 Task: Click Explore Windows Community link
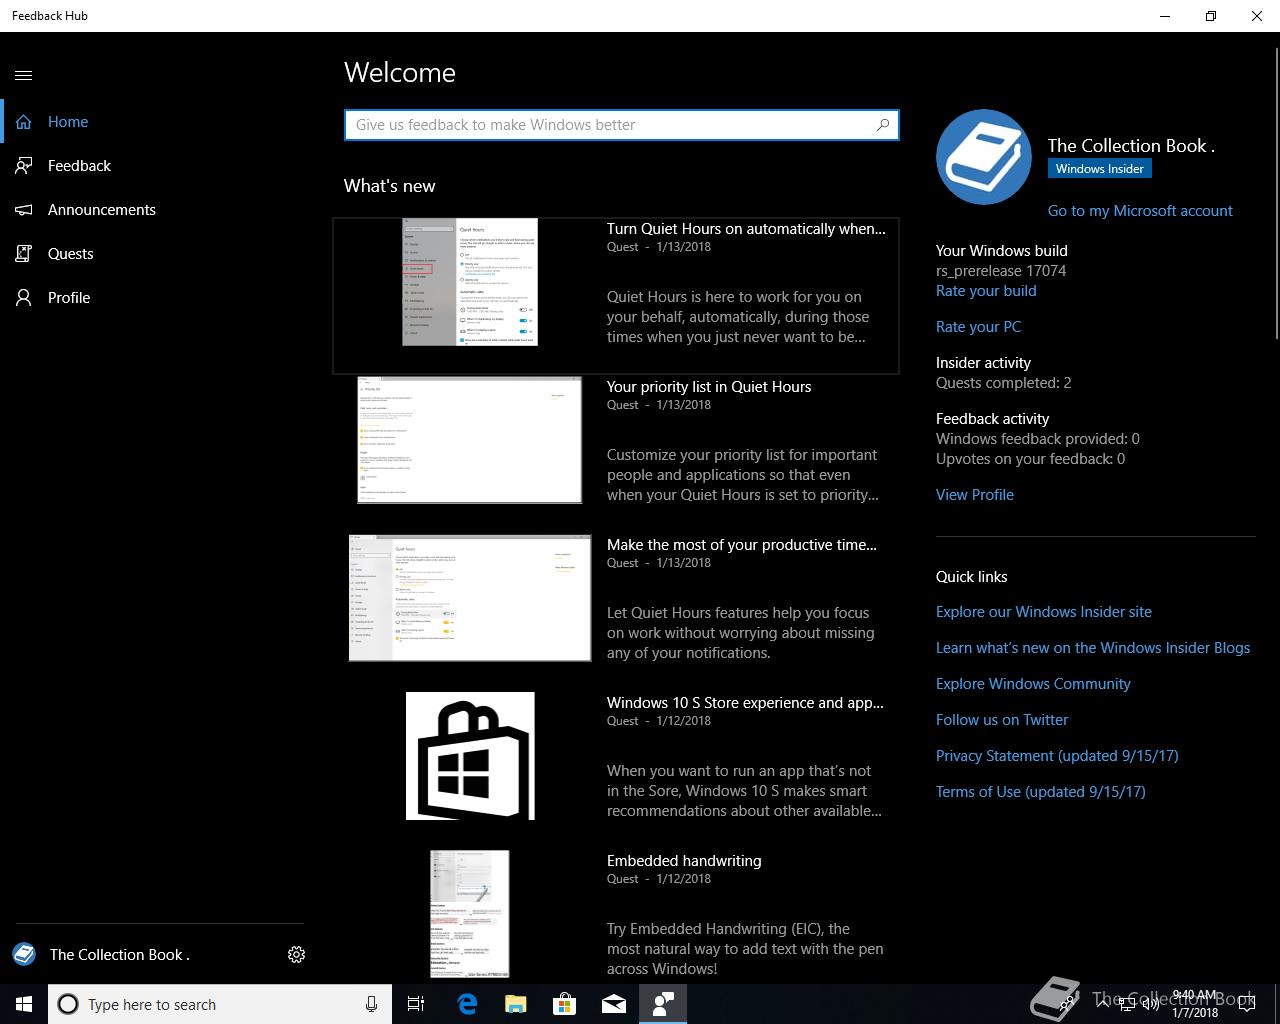pos(1033,684)
